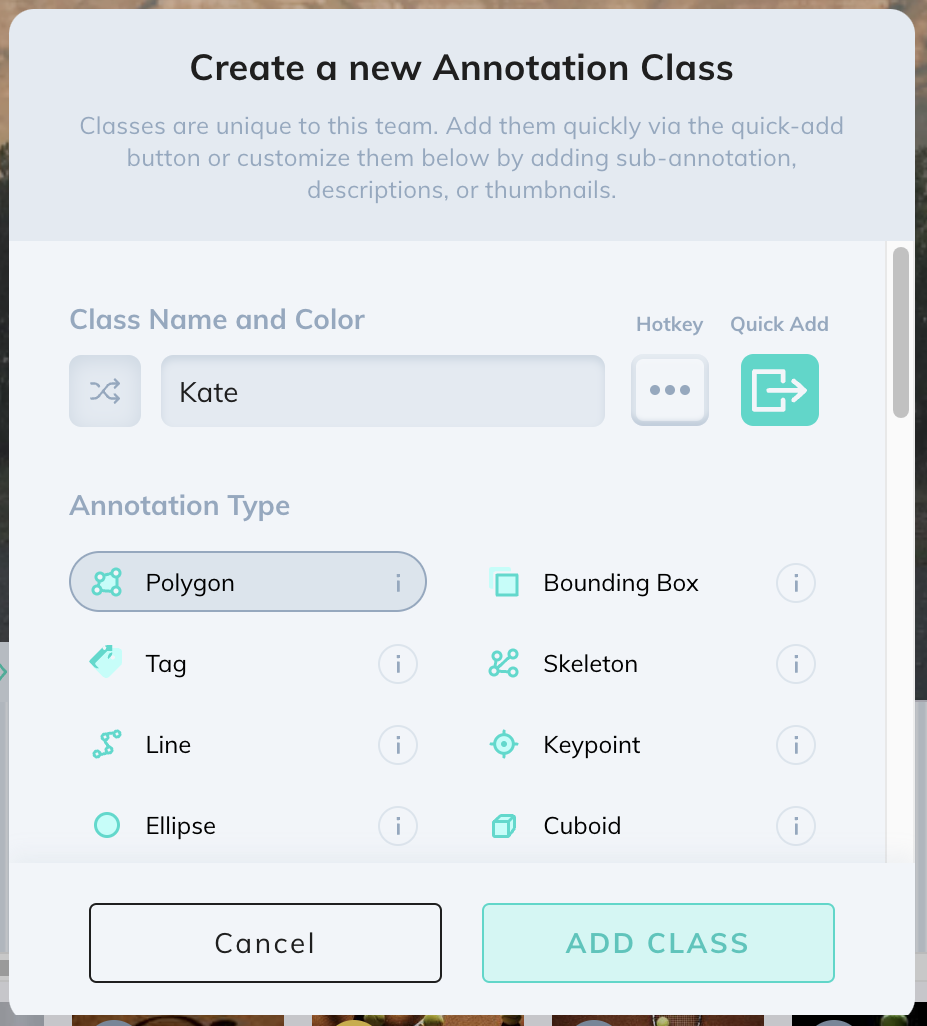View the Skeleton info tooltip
Screen dimensions: 927x1026
(x=795, y=663)
